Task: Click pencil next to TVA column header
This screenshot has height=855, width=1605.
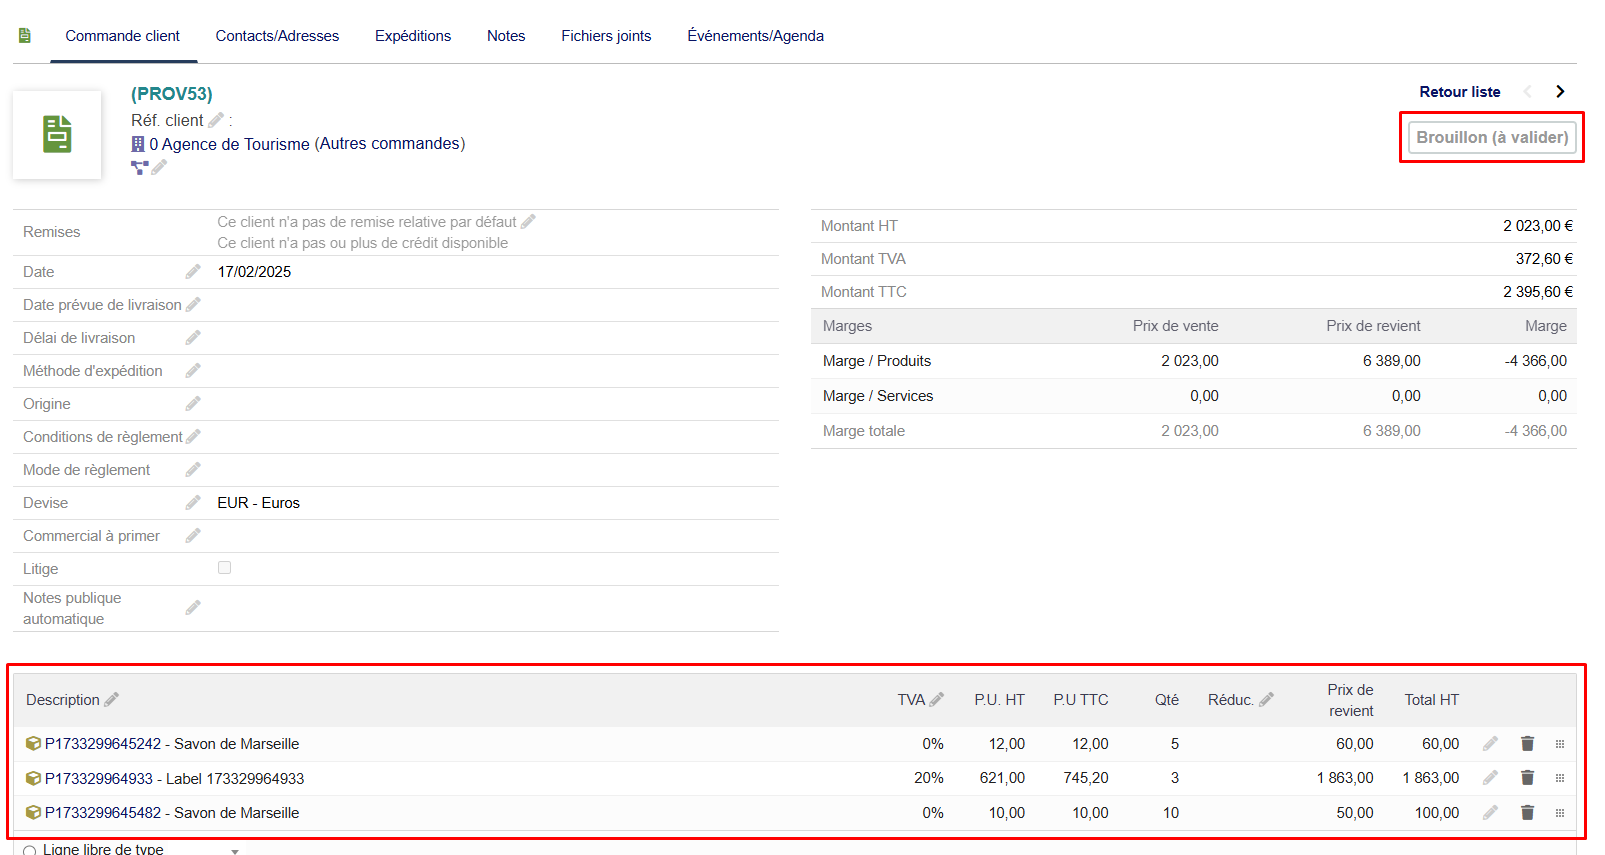Action: click(x=936, y=700)
